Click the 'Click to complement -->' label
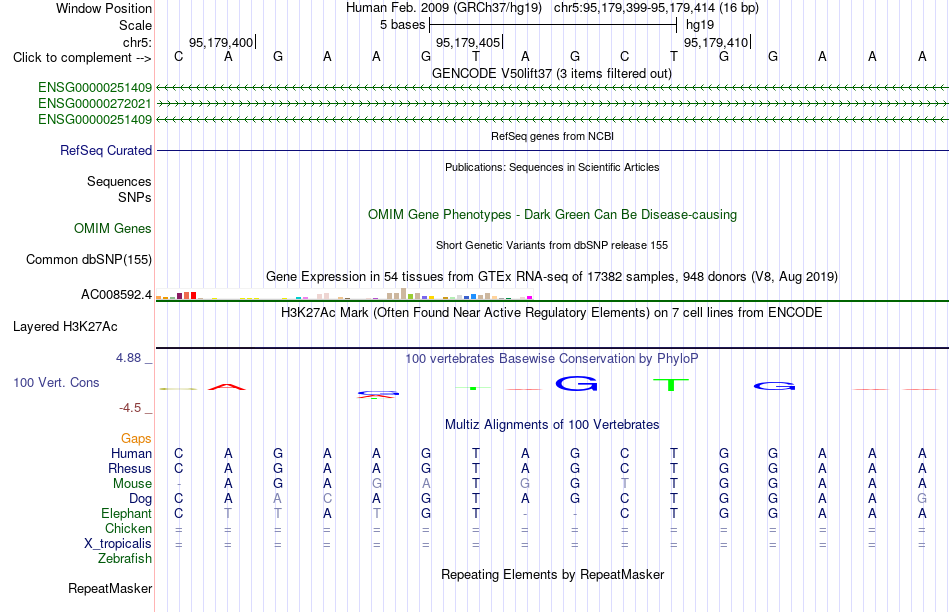 click(82, 58)
